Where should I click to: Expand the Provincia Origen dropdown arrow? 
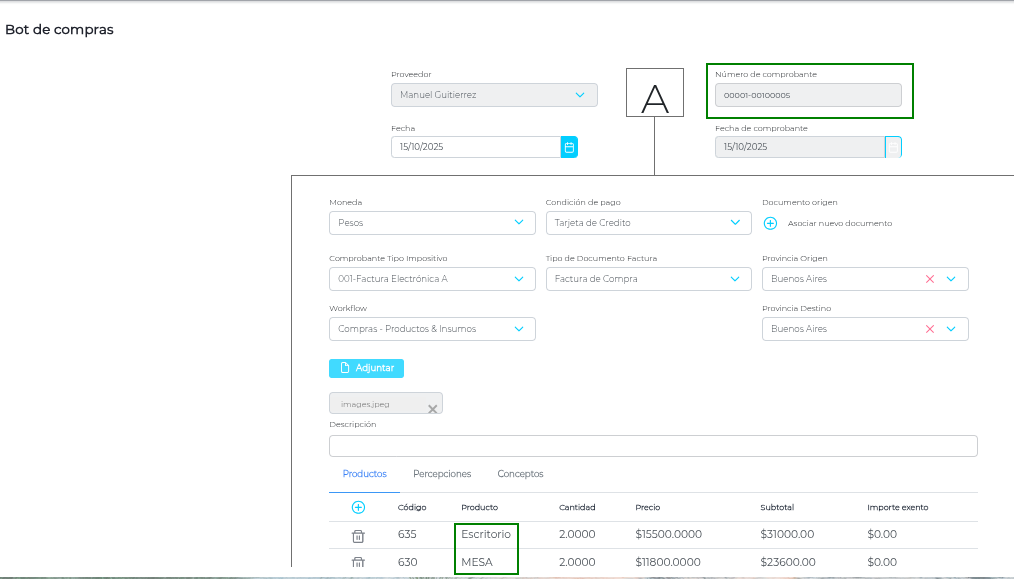click(951, 279)
